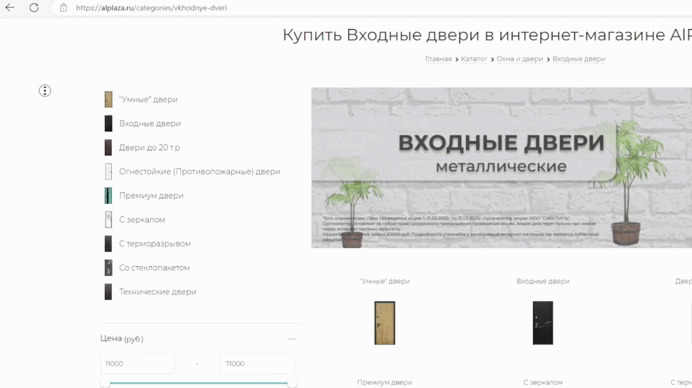Image resolution: width=692 pixels, height=388 pixels.
Task: Click Премиум двери tile label at bottom
Action: point(385,382)
